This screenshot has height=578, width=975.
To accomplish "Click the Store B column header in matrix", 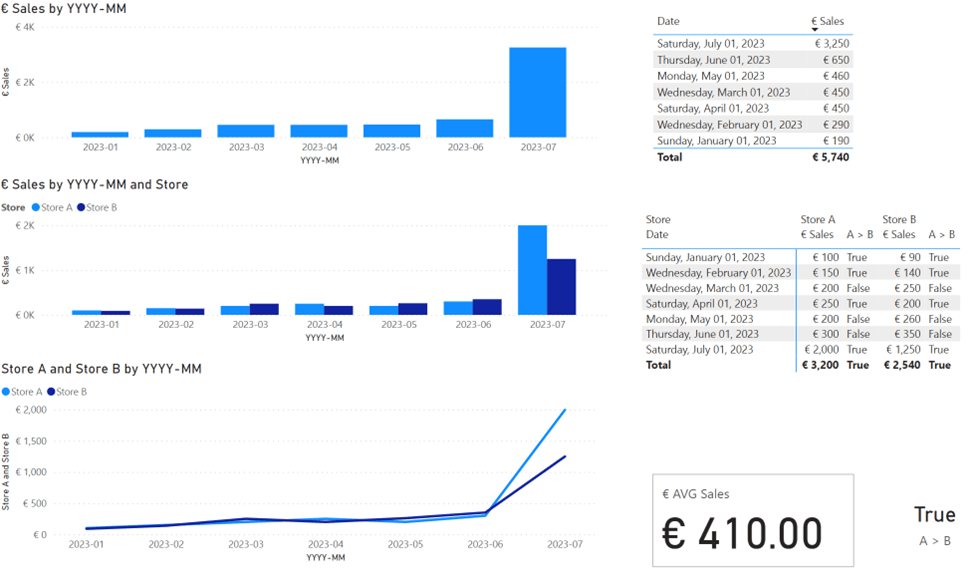I will [899, 219].
